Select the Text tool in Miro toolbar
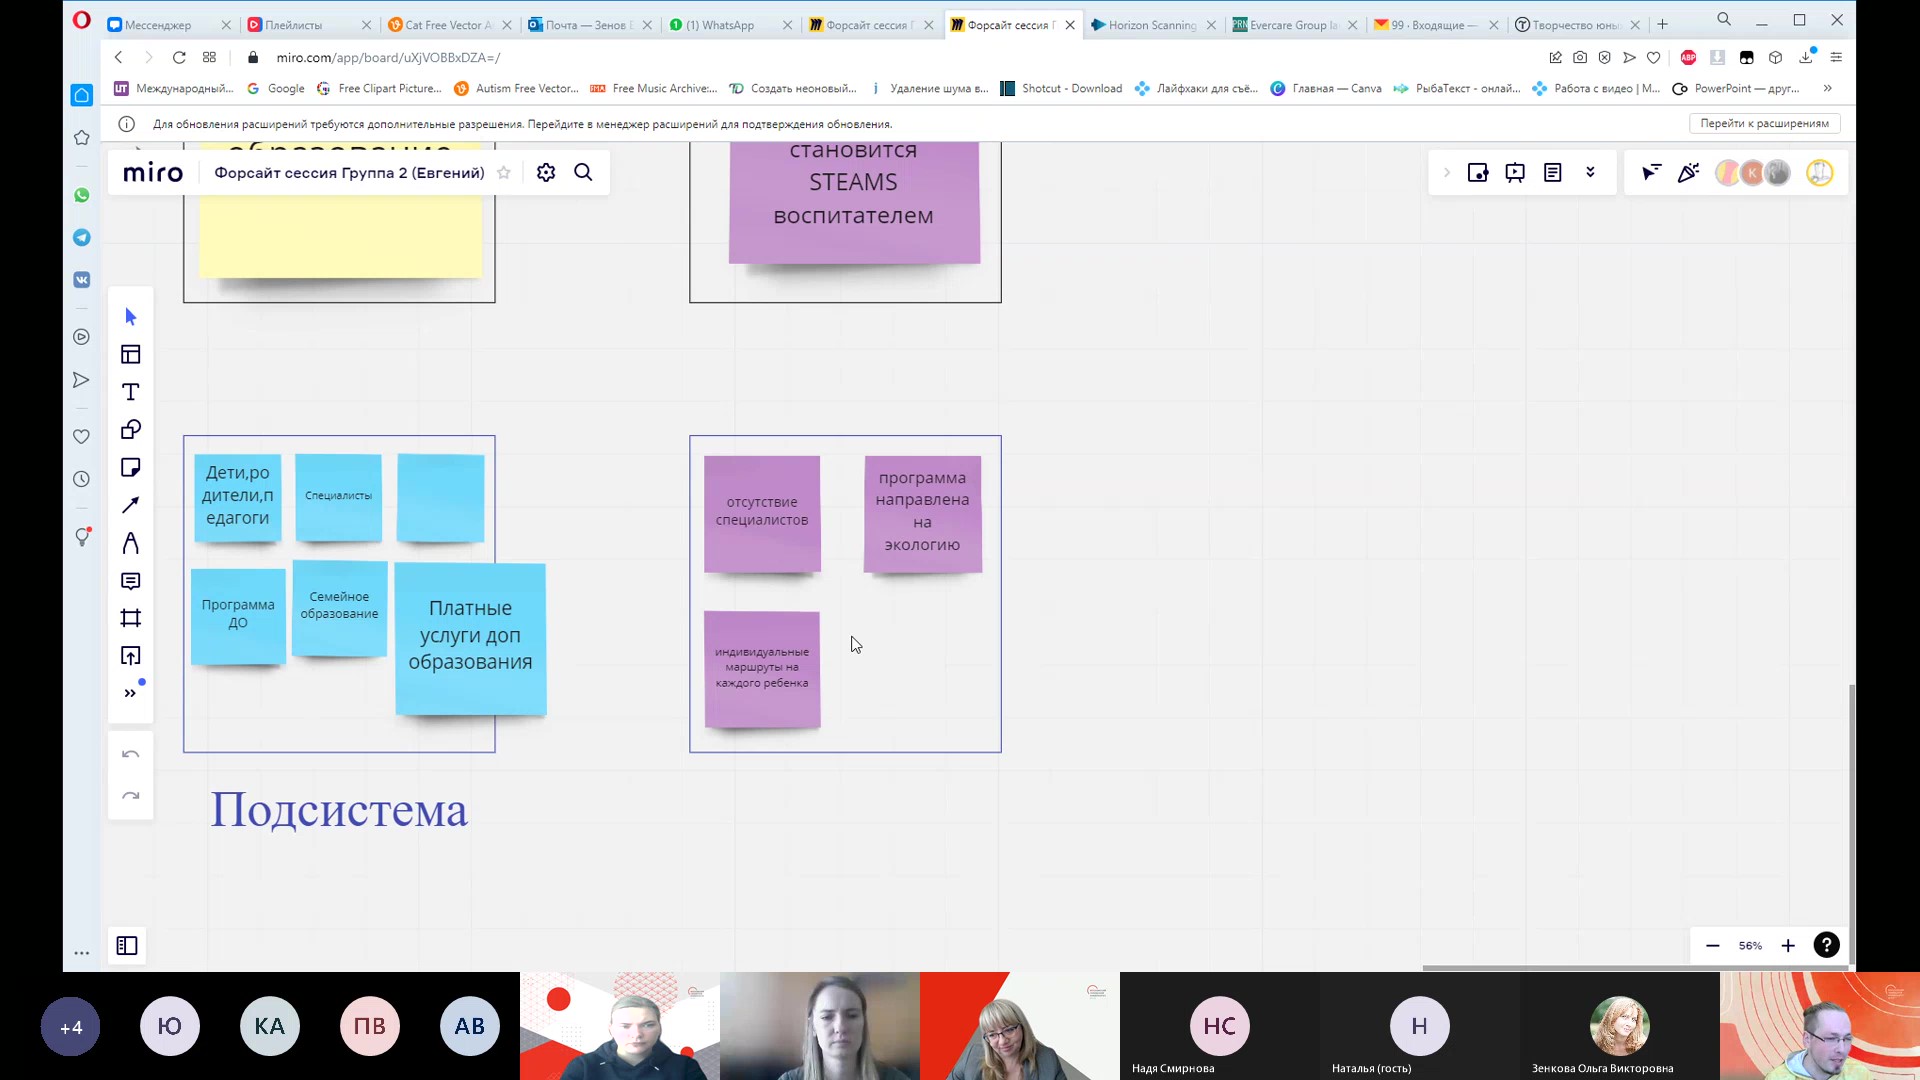Viewport: 1920px width, 1080px height. (130, 392)
